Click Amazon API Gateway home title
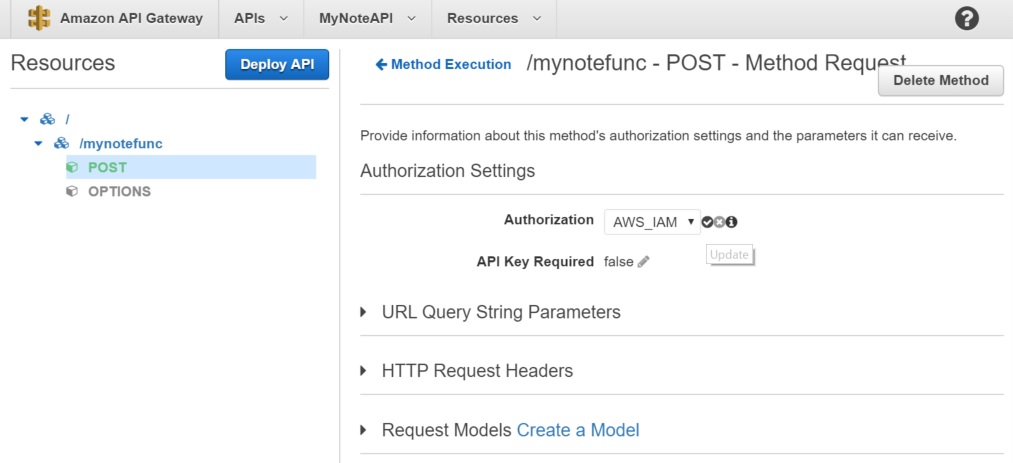Viewport: 1013px width, 463px height. [x=131, y=18]
